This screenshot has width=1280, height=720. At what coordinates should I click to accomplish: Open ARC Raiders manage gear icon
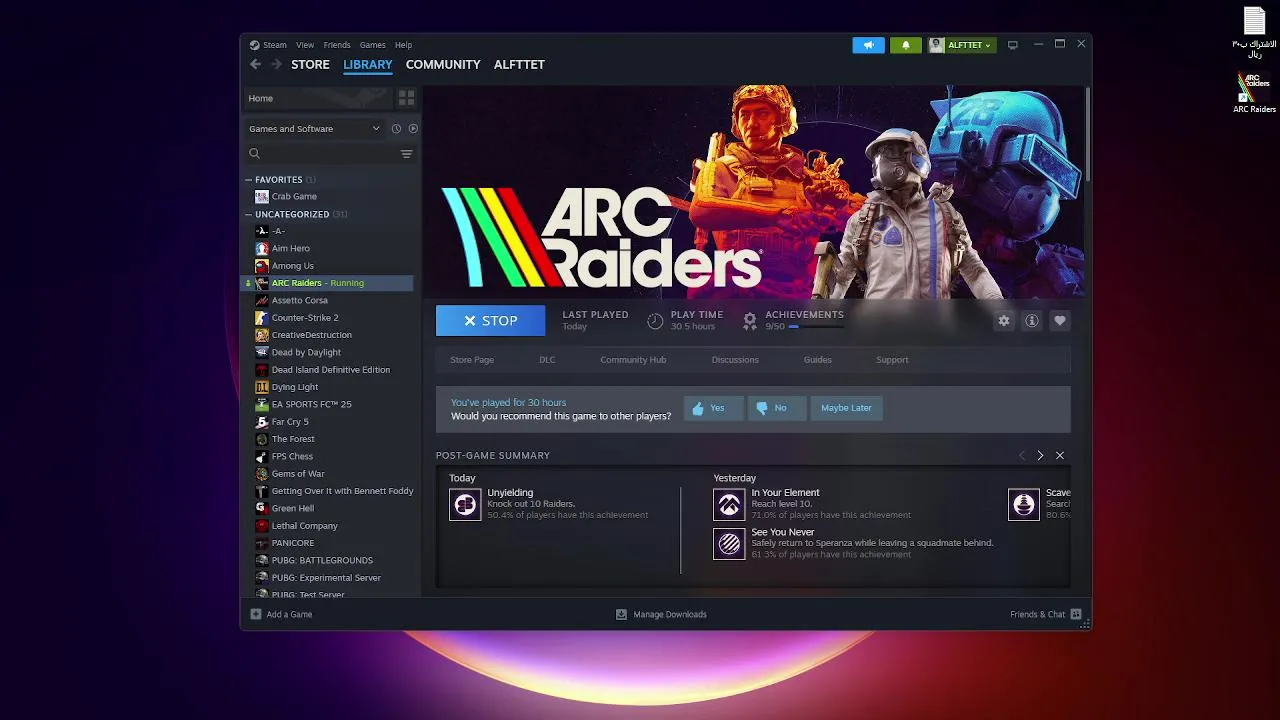click(x=1004, y=321)
